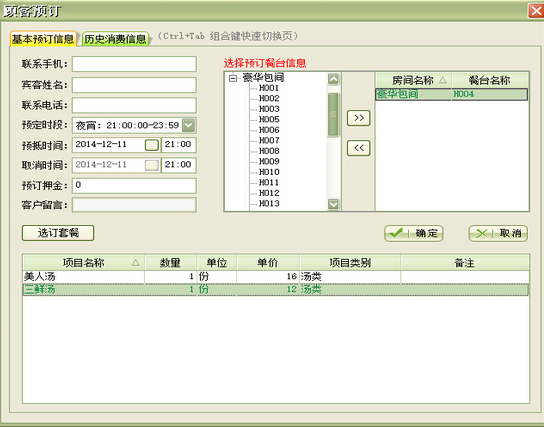The width and height of the screenshot is (544, 427).
Task: Click the 预订押金 input field
Action: tap(134, 185)
